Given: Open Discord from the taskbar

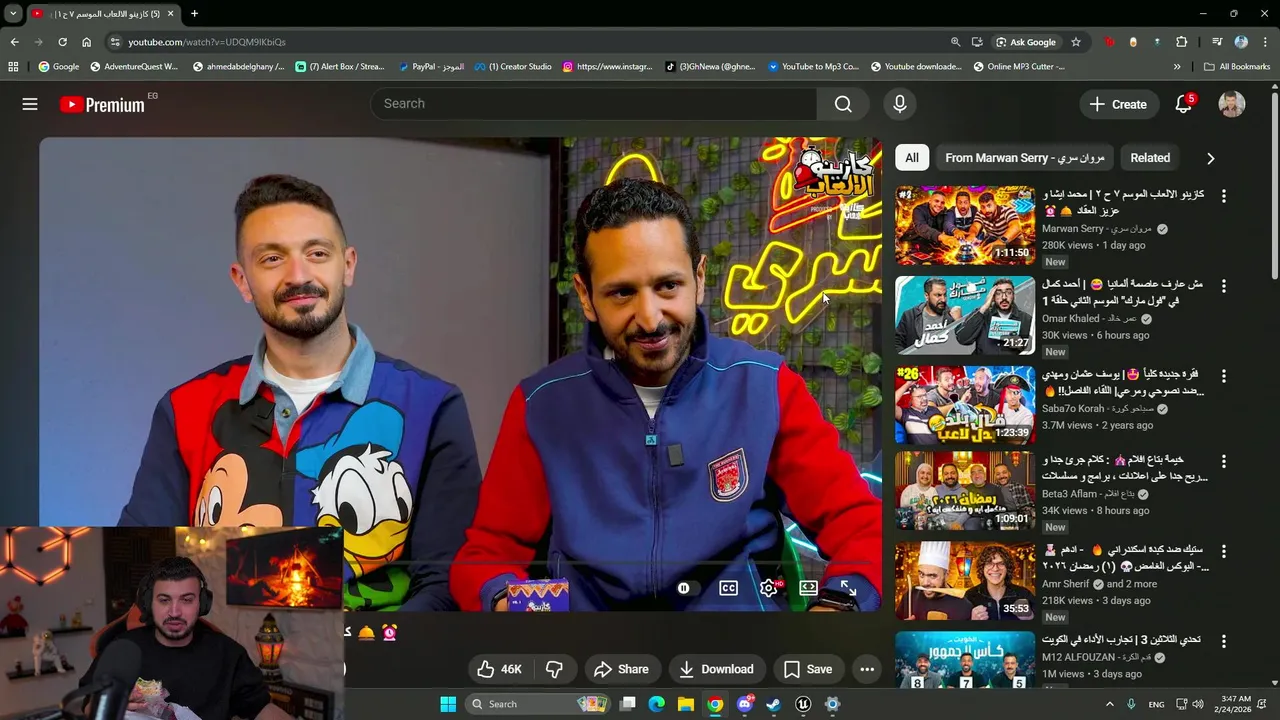Looking at the screenshot, I should click(x=744, y=704).
